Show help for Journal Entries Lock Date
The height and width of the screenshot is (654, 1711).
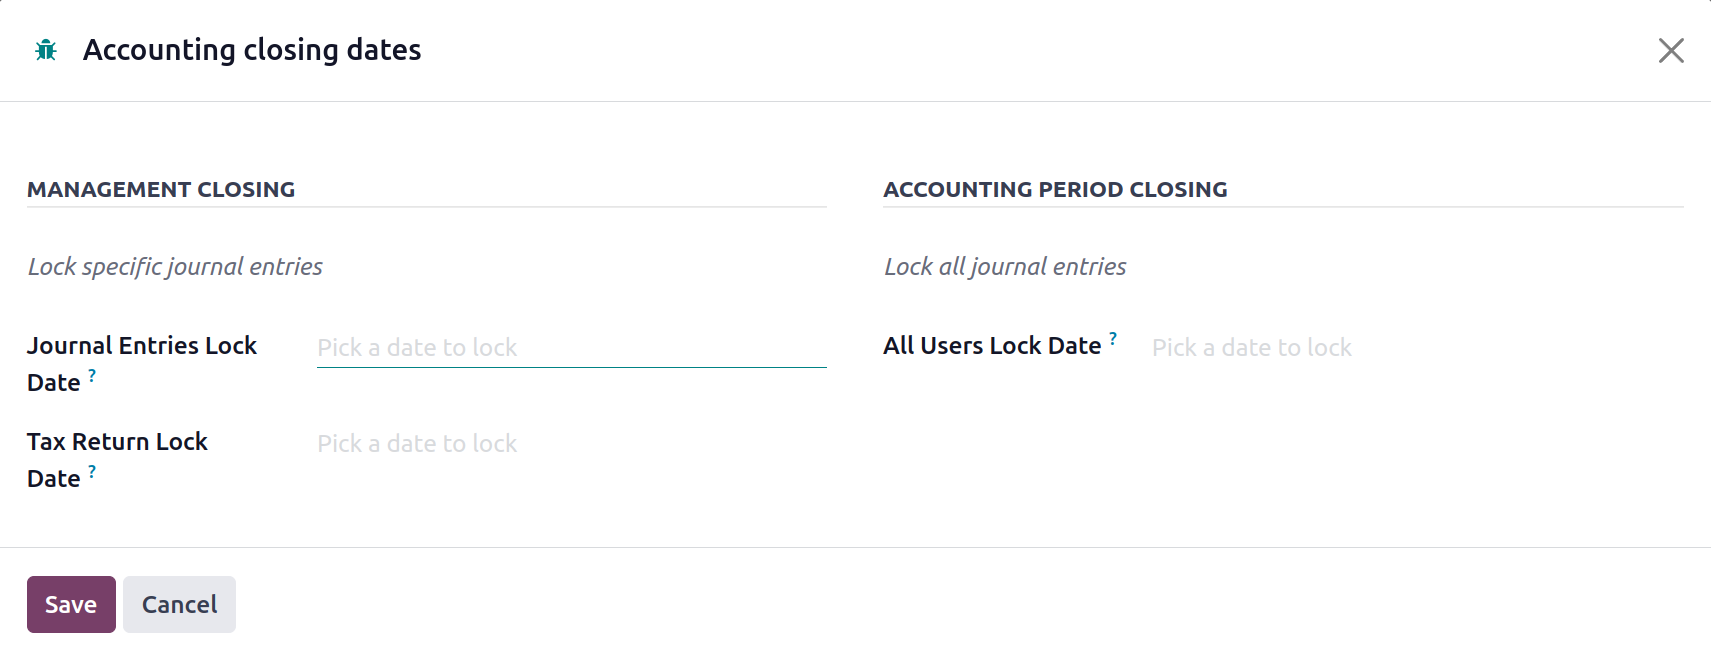click(92, 376)
